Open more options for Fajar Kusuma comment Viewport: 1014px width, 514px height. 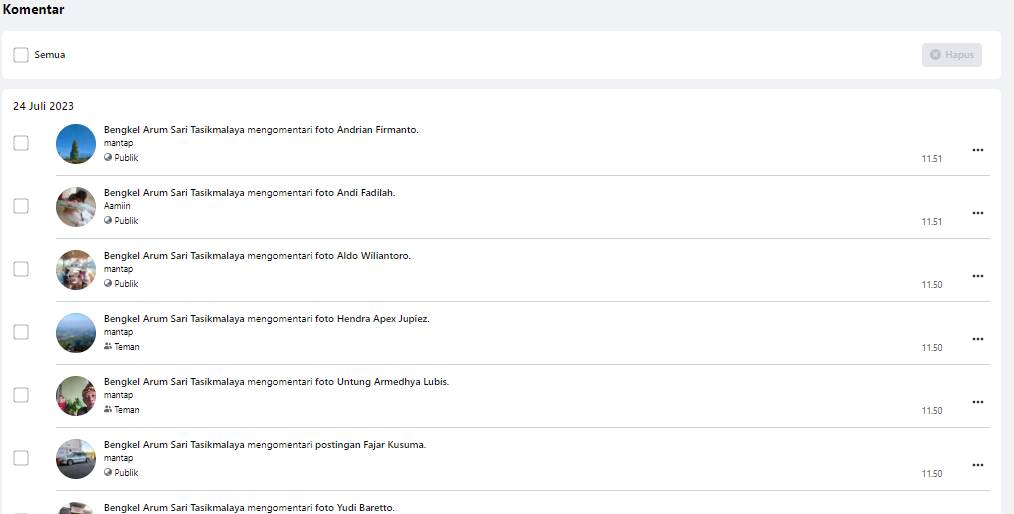(x=977, y=465)
